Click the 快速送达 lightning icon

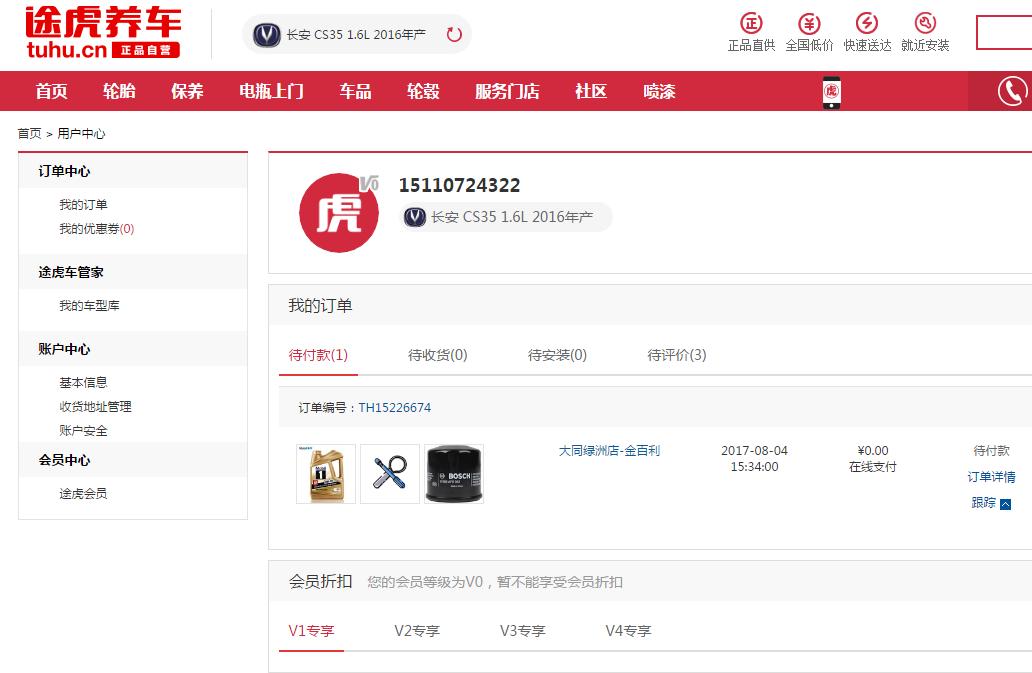[868, 25]
